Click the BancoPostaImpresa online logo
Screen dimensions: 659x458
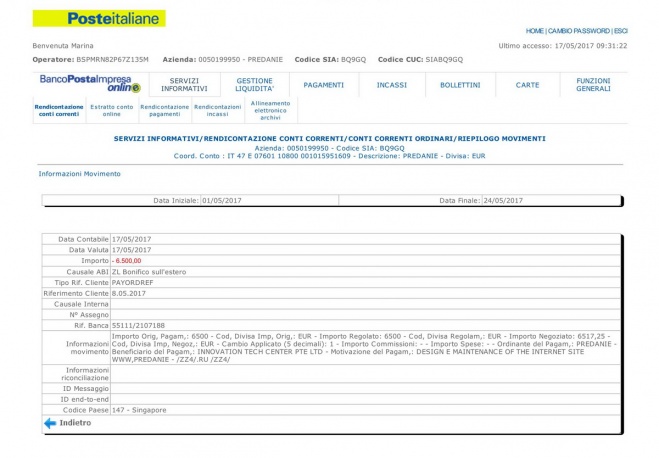click(85, 82)
